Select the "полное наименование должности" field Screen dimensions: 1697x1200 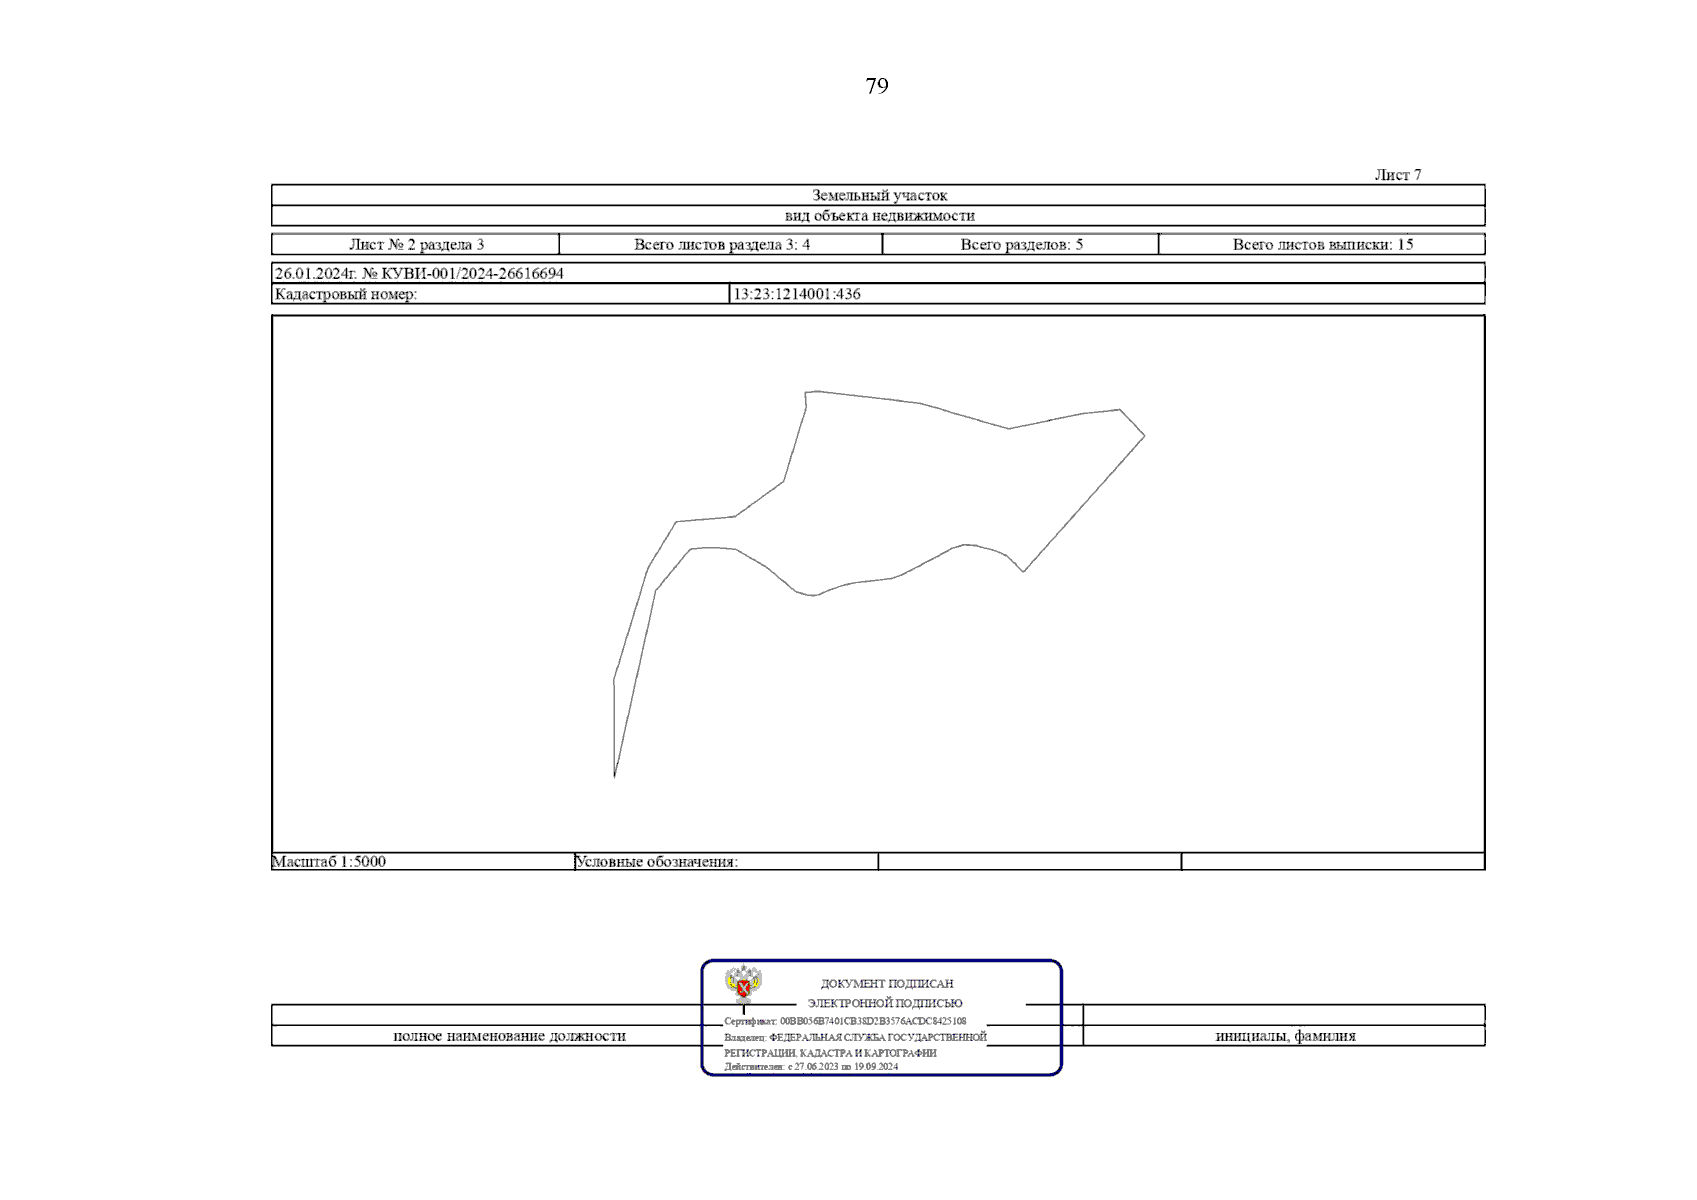pos(509,1036)
